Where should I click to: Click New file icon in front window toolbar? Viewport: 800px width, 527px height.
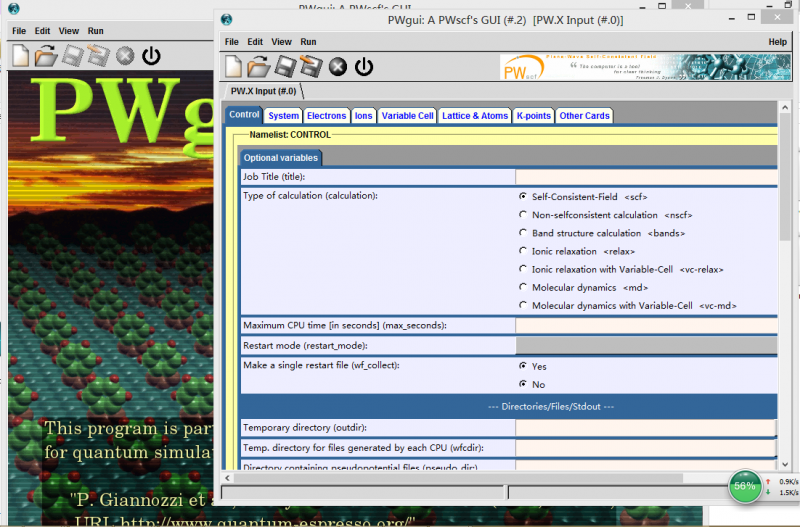(x=234, y=66)
